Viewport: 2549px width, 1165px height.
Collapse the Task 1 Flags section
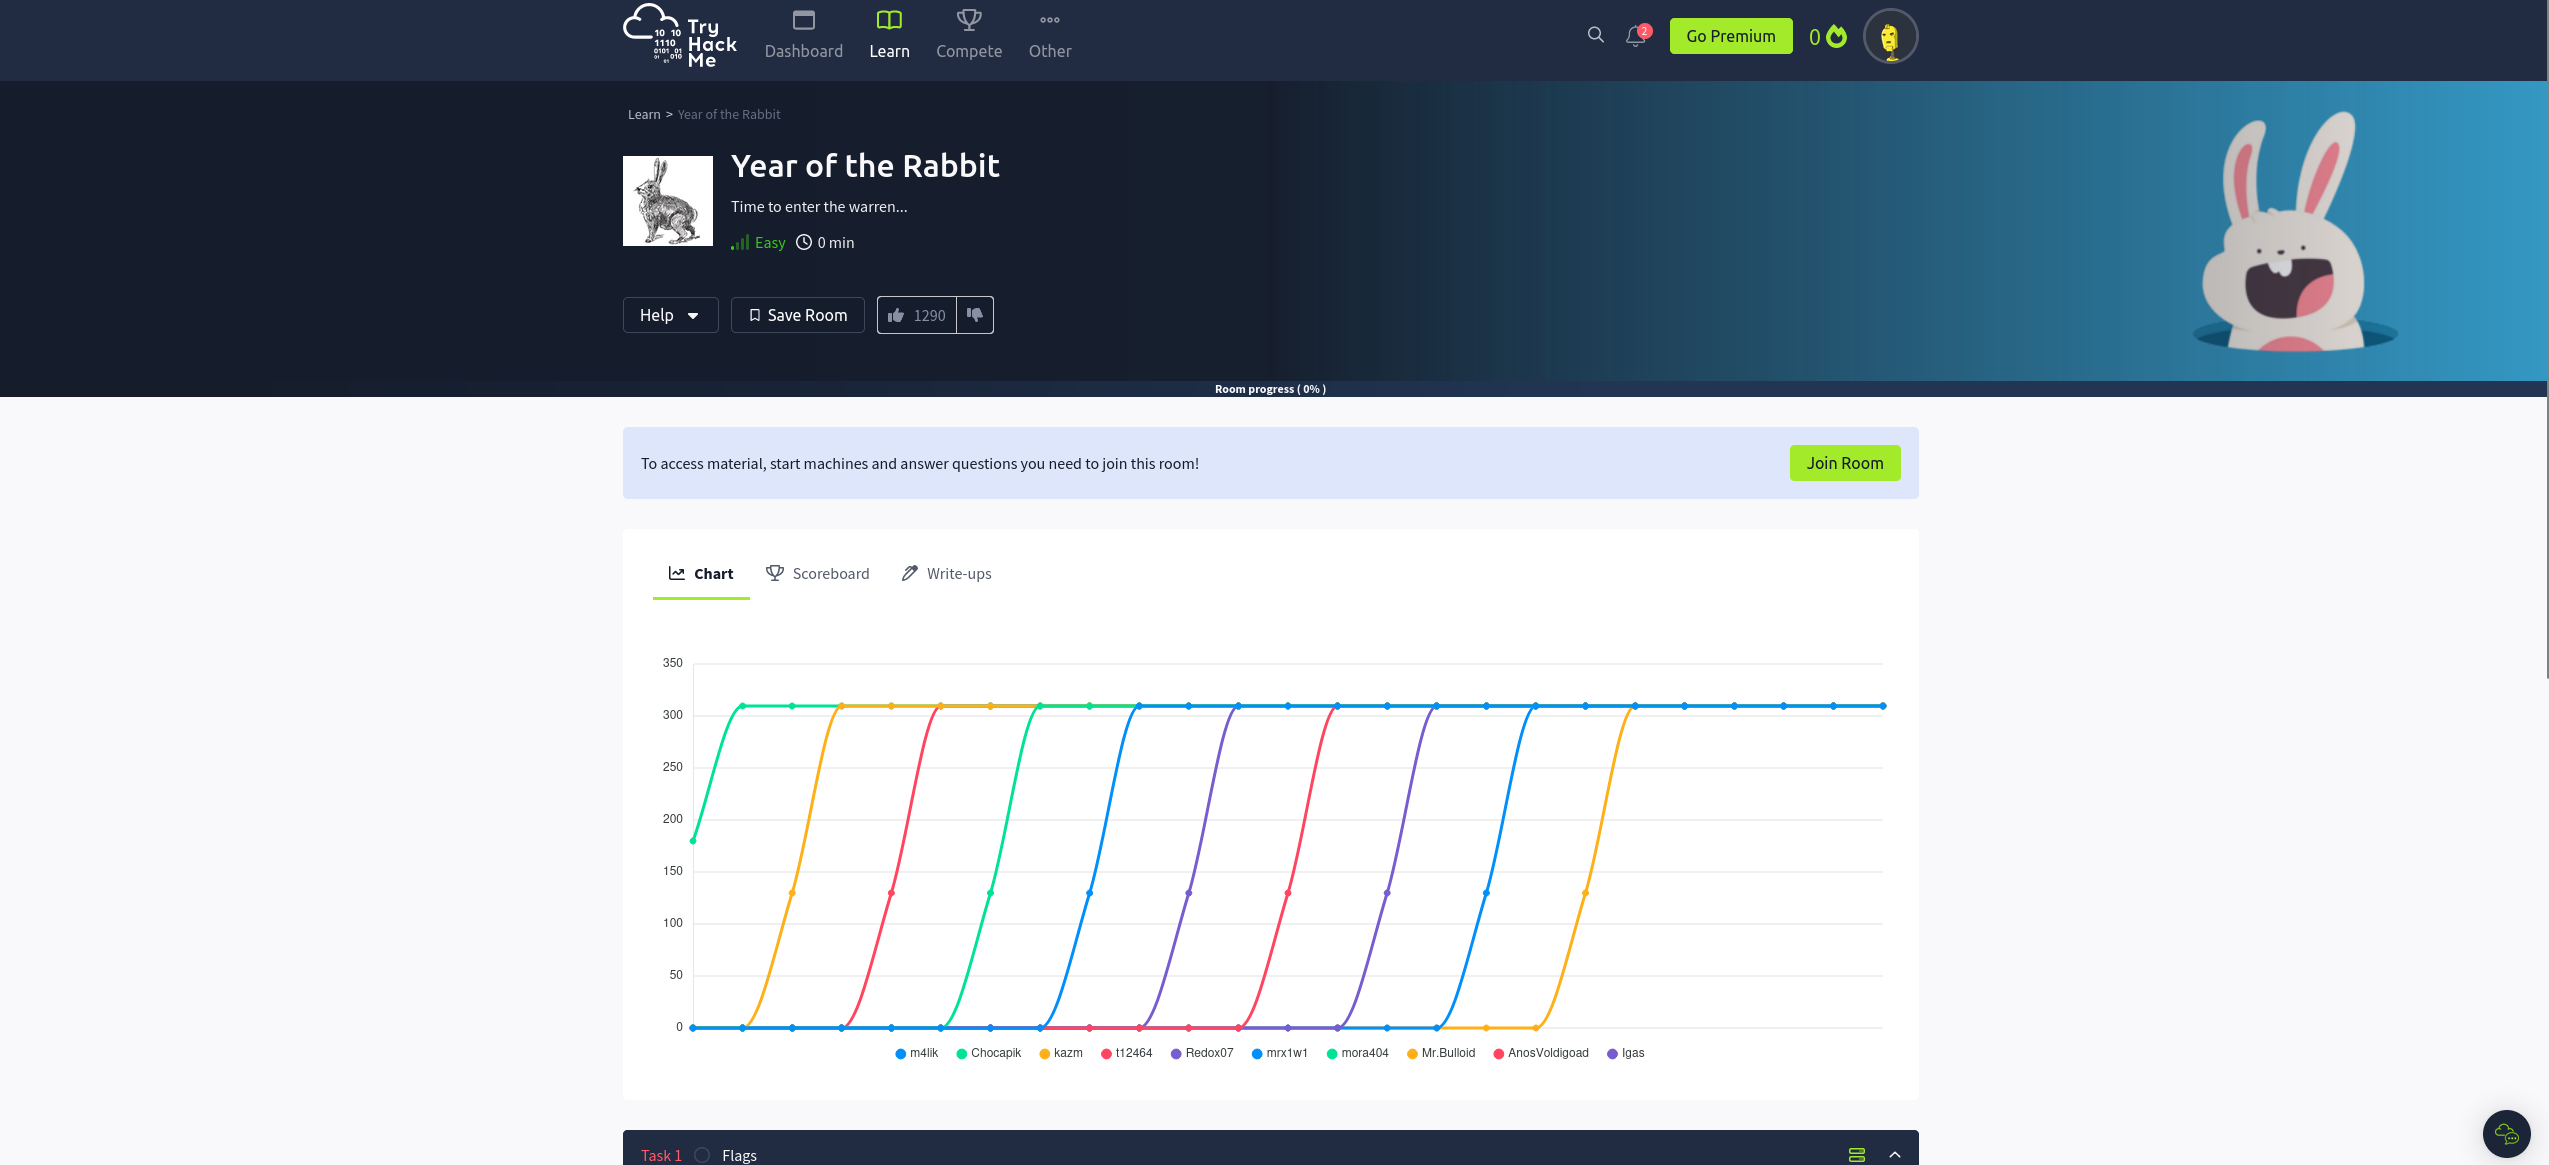click(x=1895, y=1155)
